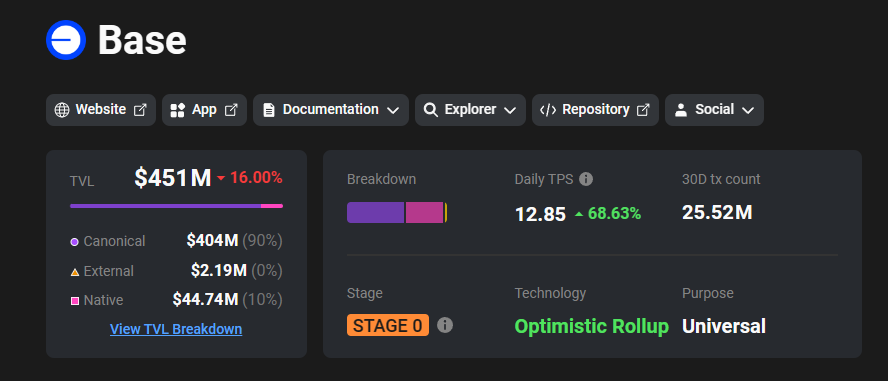This screenshot has width=888, height=381.
Task: Click the purple segment of Breakdown bar
Action: pos(375,212)
